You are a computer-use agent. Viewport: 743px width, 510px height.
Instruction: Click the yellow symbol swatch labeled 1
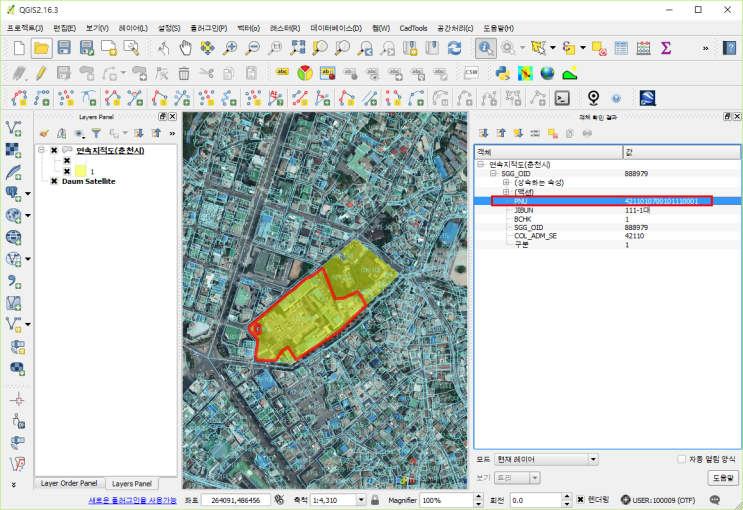click(x=79, y=171)
